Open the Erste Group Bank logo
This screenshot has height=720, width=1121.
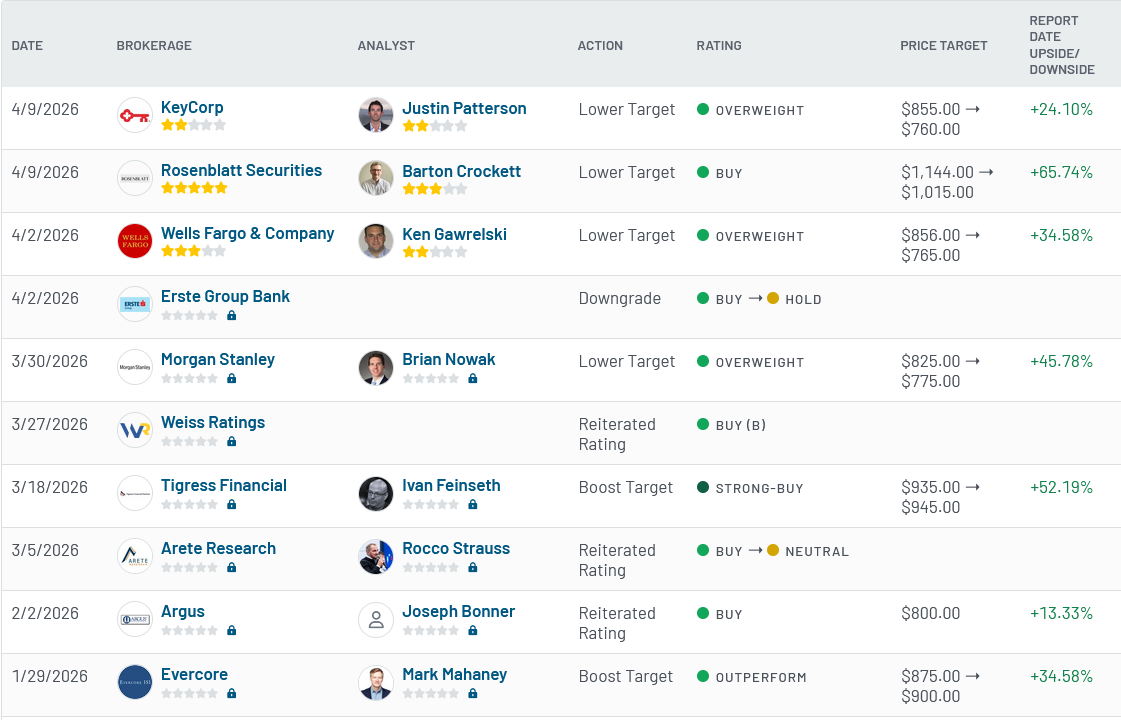coord(134,304)
